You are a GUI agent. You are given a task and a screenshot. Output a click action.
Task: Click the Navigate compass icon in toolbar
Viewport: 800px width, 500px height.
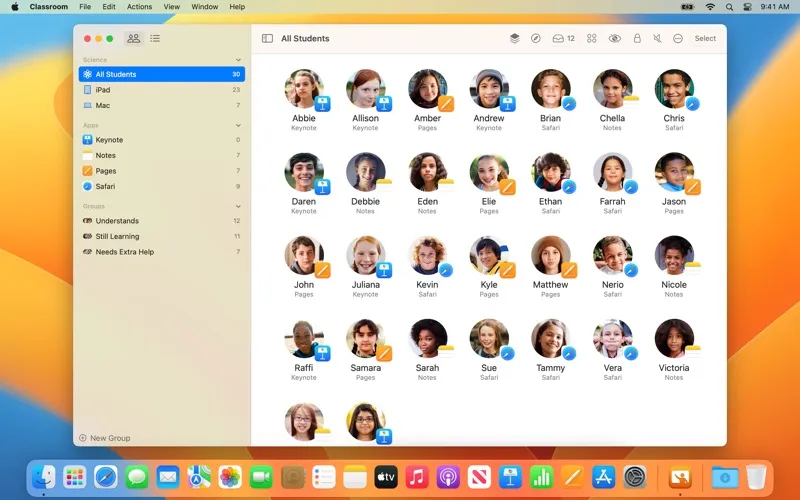(x=535, y=38)
